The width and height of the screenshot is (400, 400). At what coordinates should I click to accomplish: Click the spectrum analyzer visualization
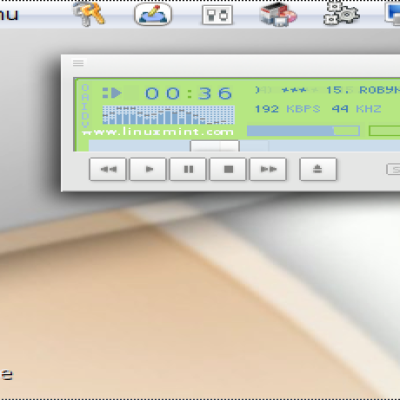168,115
